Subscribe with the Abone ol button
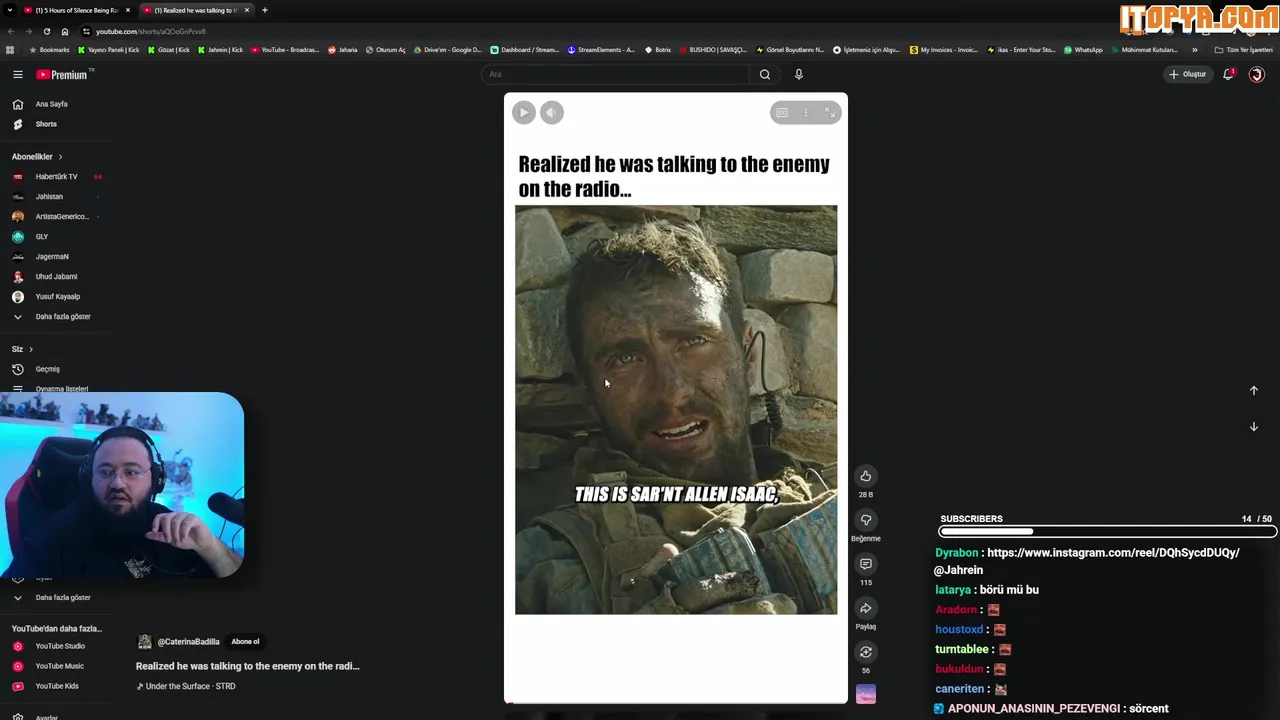The image size is (1280, 720). click(x=245, y=642)
